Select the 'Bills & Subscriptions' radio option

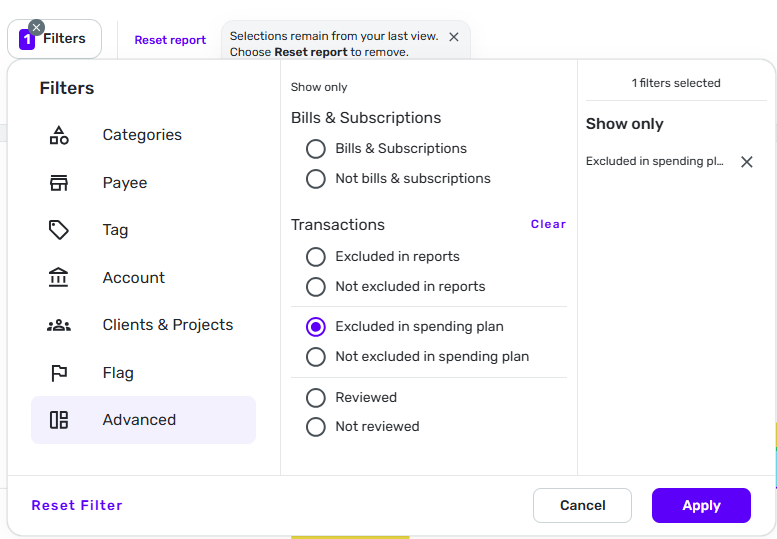(316, 149)
